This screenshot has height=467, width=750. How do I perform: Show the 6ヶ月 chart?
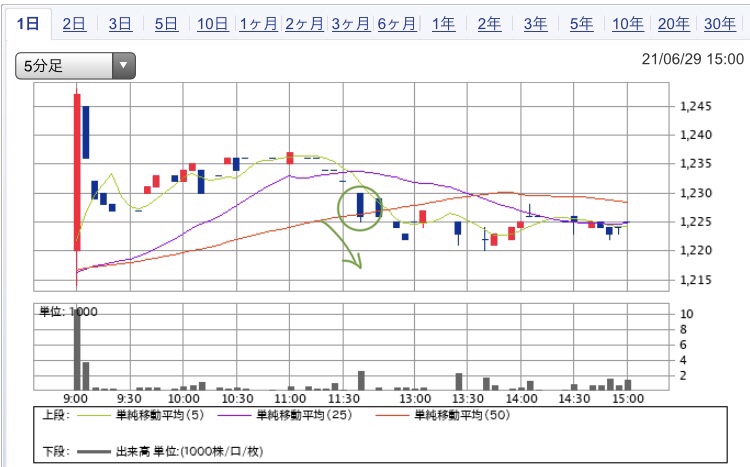point(397,23)
